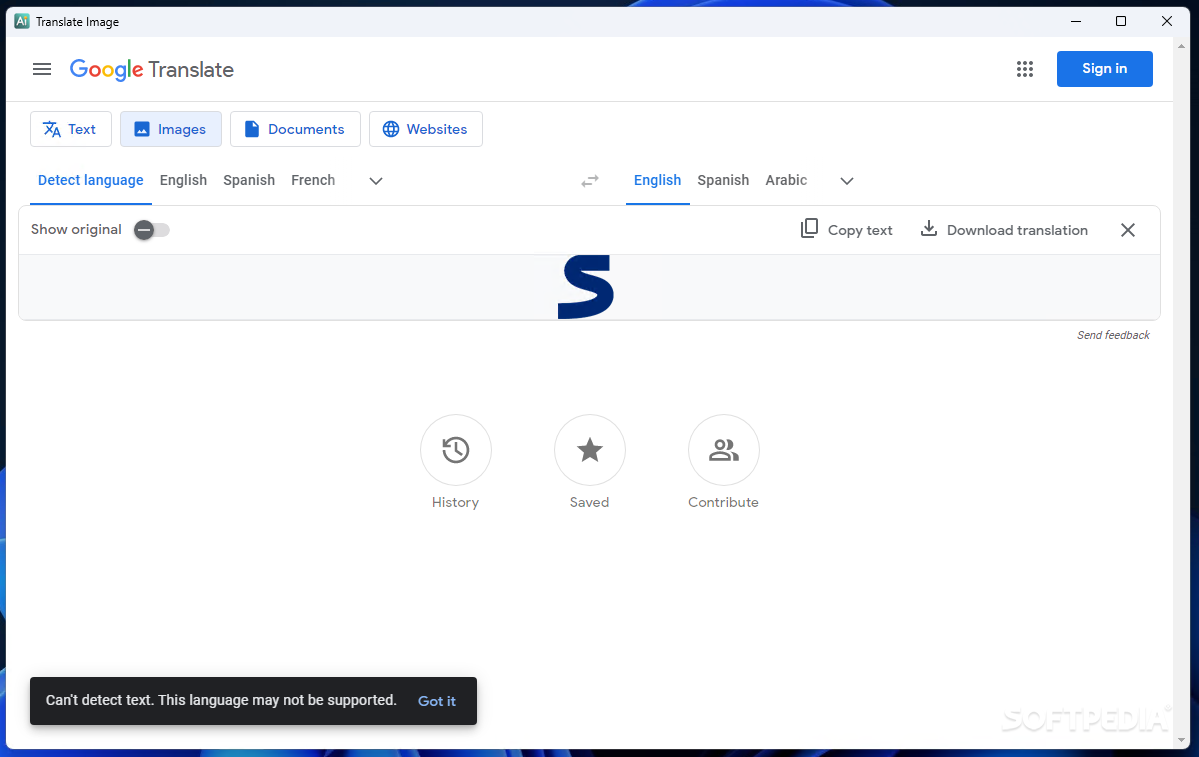Select Detect language as source

point(90,180)
